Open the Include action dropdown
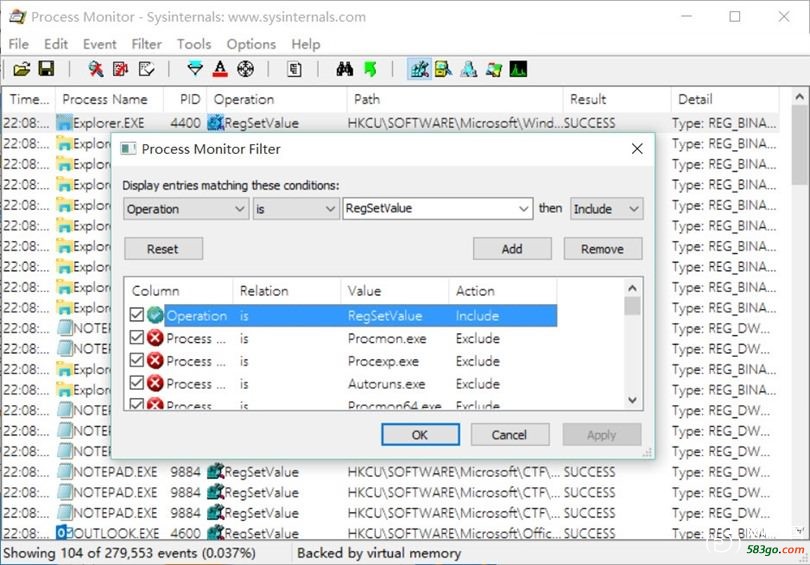This screenshot has height=565, width=810. [x=606, y=209]
